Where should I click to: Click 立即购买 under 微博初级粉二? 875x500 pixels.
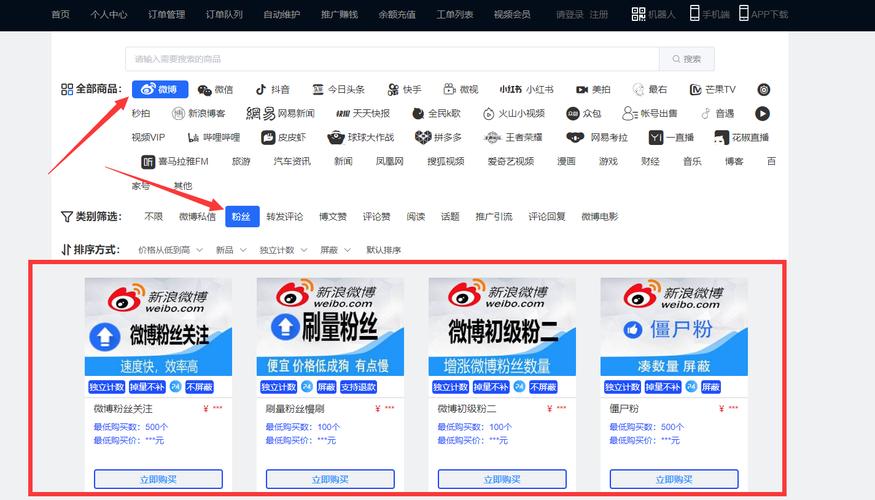coord(502,479)
